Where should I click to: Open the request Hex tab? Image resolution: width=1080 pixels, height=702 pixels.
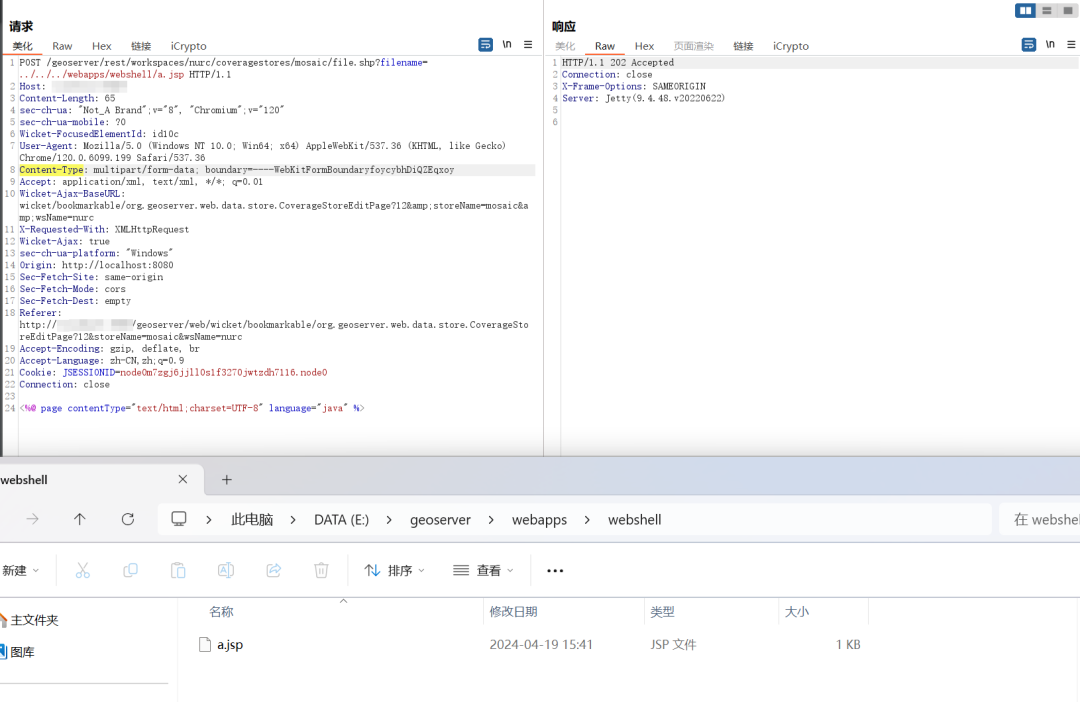point(101,46)
